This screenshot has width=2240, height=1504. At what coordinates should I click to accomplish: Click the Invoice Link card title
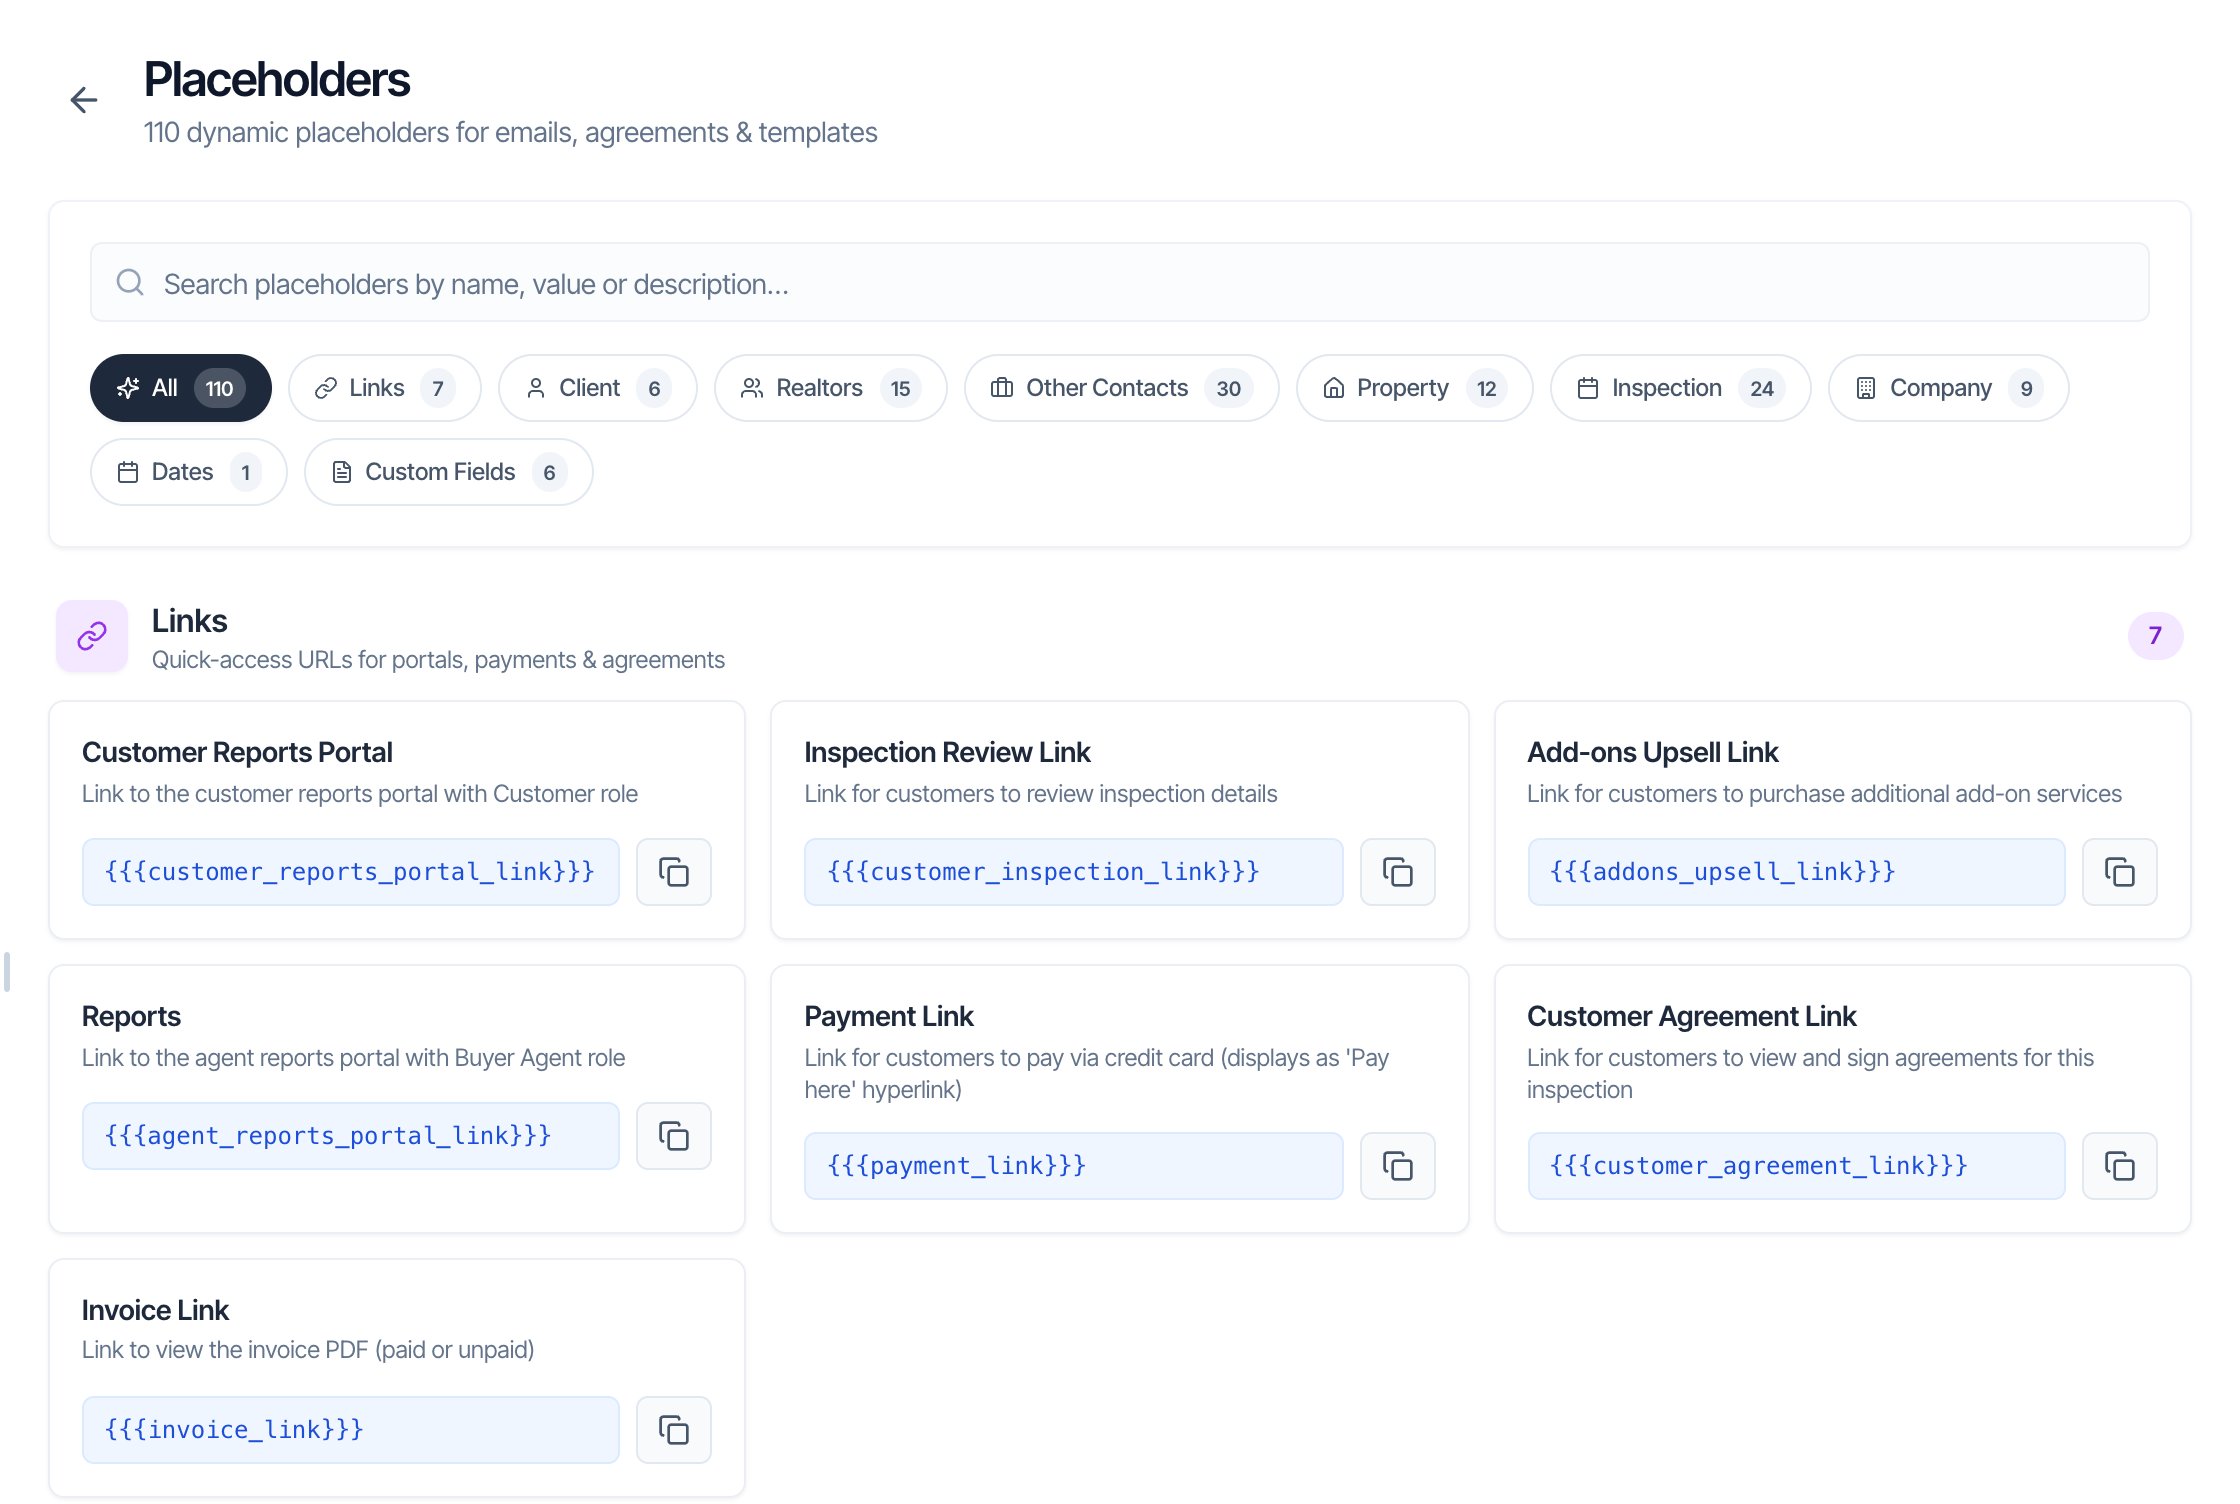(x=155, y=1310)
